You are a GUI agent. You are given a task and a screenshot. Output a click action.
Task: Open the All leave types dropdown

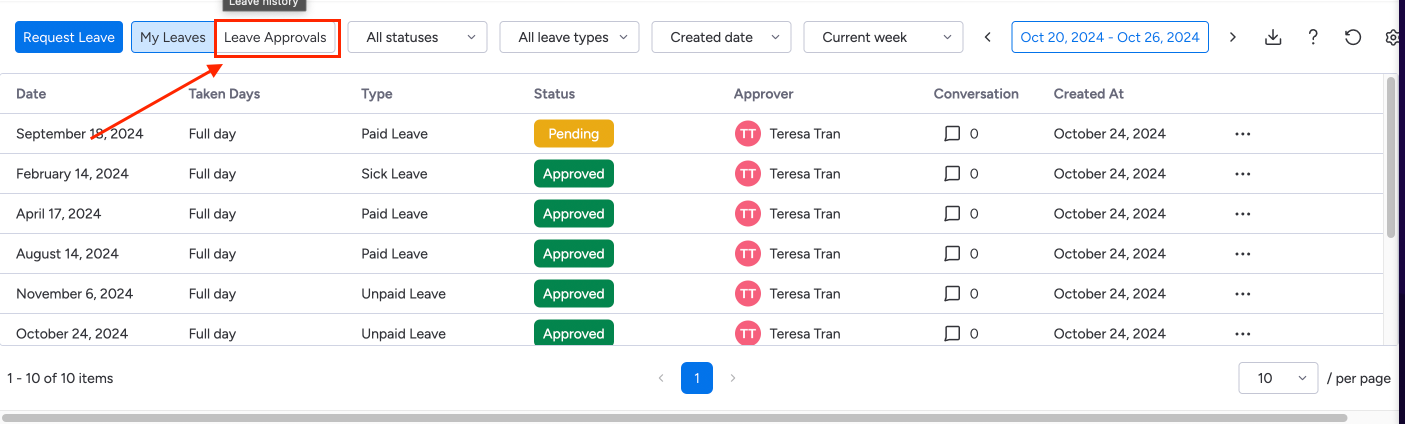569,37
